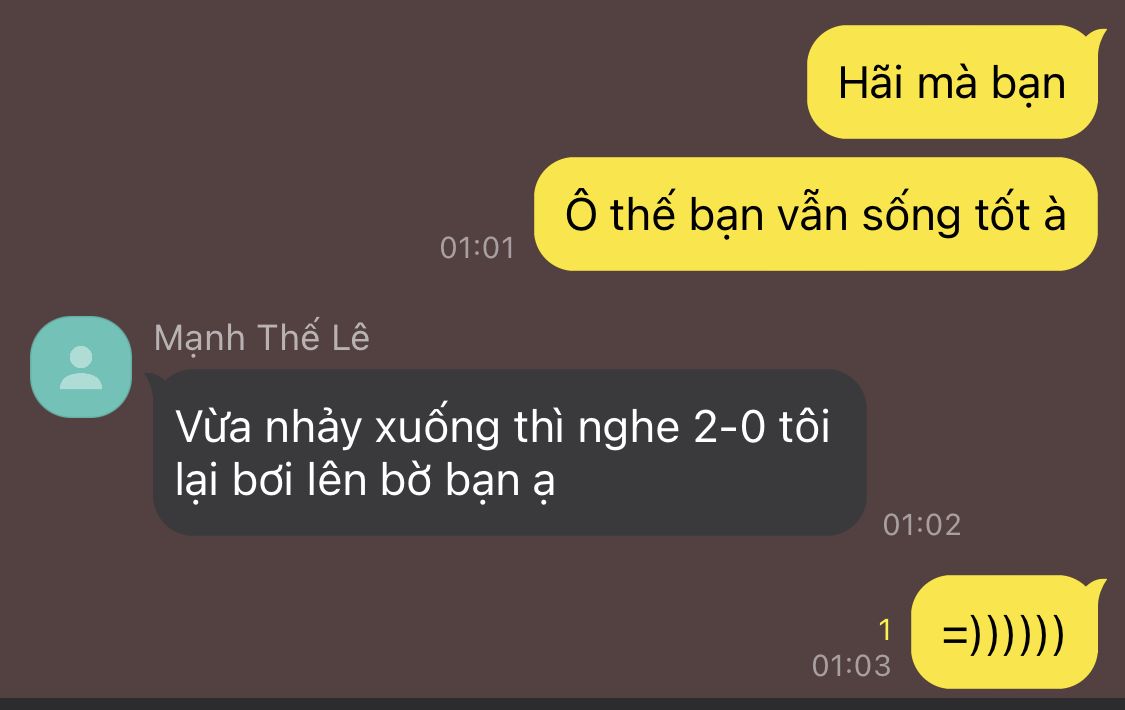Select the "Ô thế bạn vẫn sống tốt à" message
Screen dimensions: 1125x710
tap(816, 214)
